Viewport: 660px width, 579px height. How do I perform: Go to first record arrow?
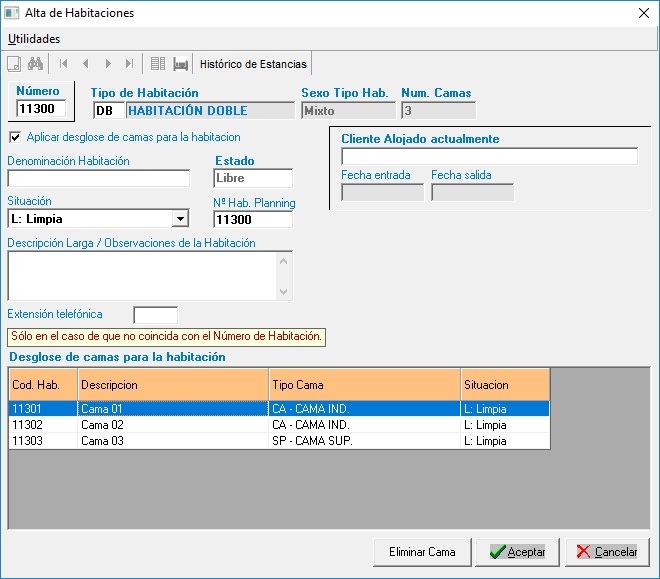click(x=64, y=64)
